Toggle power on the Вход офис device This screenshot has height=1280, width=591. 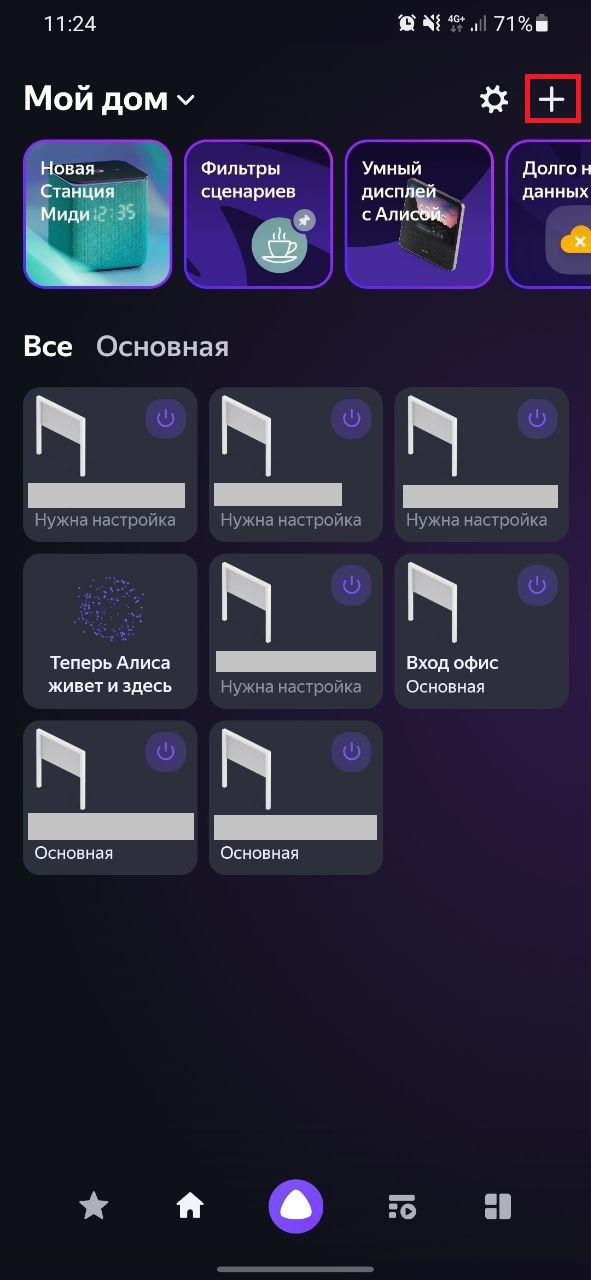coord(537,586)
